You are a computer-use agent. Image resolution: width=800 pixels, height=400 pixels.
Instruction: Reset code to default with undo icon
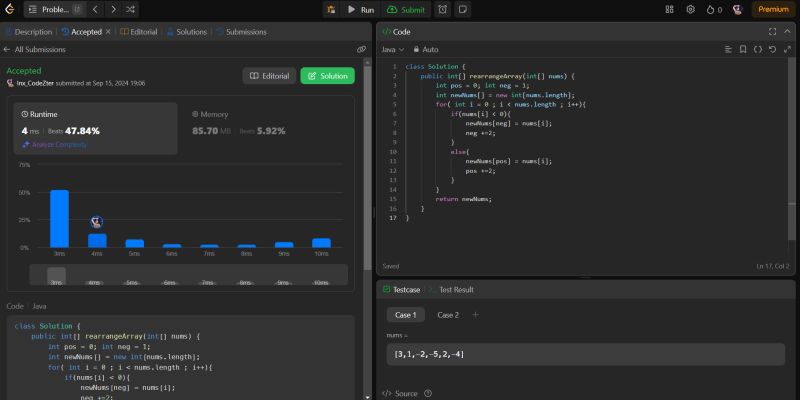772,49
